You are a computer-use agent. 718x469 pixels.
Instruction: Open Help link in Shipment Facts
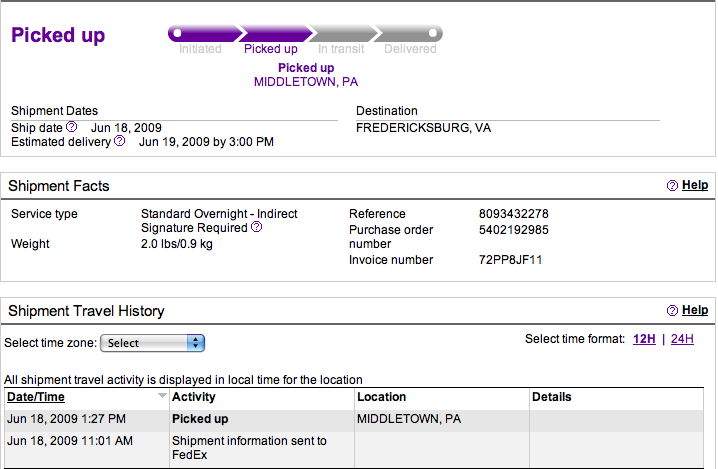click(x=695, y=185)
